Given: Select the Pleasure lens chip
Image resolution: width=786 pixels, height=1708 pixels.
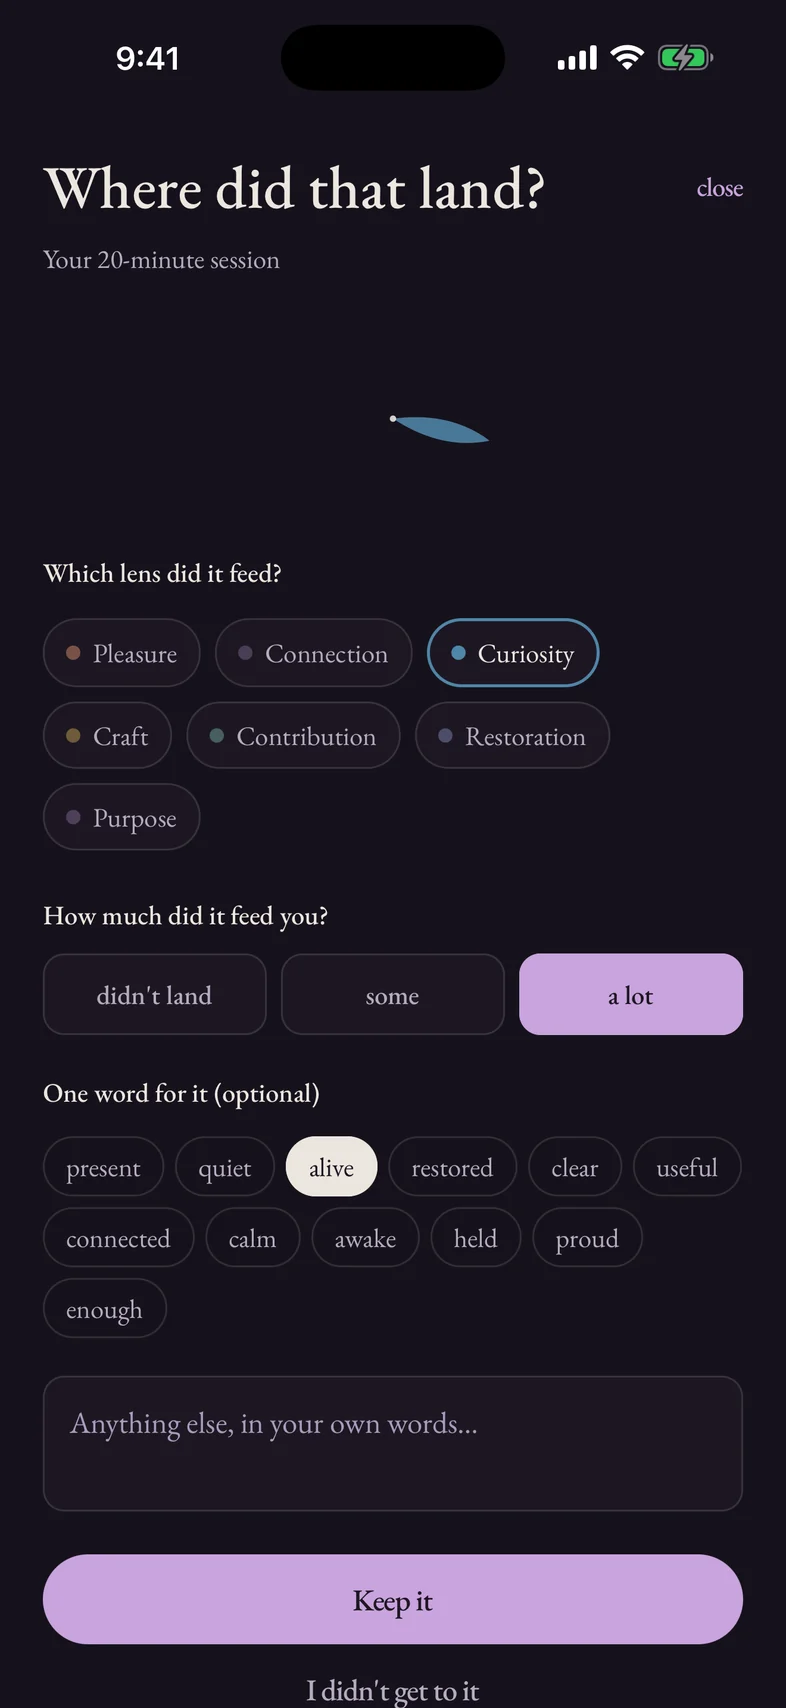Looking at the screenshot, I should [x=122, y=654].
